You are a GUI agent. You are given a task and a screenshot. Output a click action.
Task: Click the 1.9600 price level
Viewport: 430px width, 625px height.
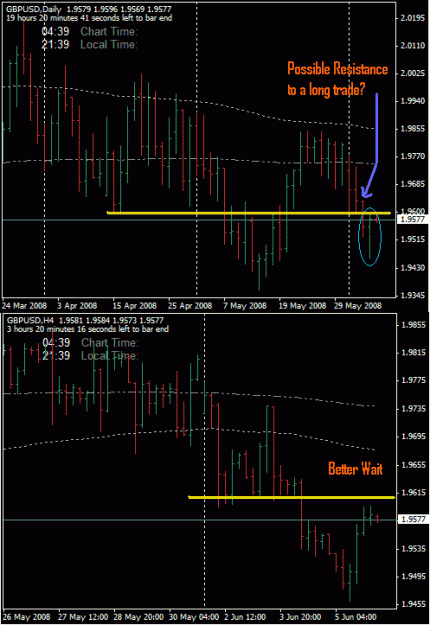(x=412, y=211)
